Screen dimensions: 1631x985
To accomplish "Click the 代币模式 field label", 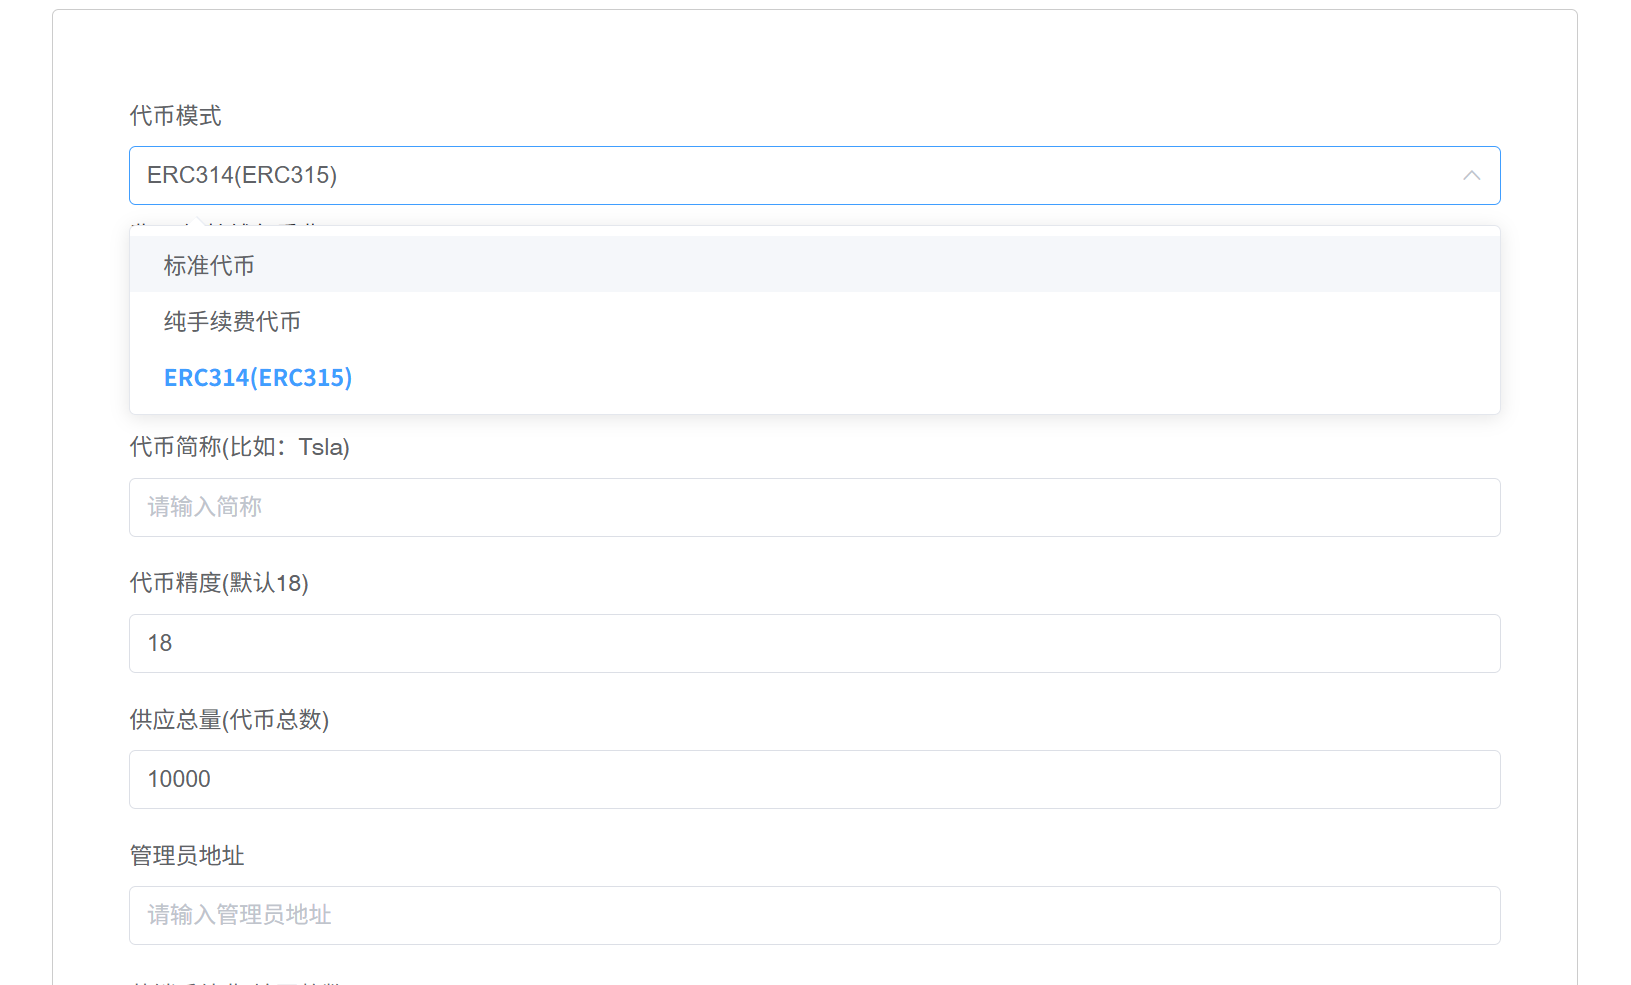I will click(176, 116).
